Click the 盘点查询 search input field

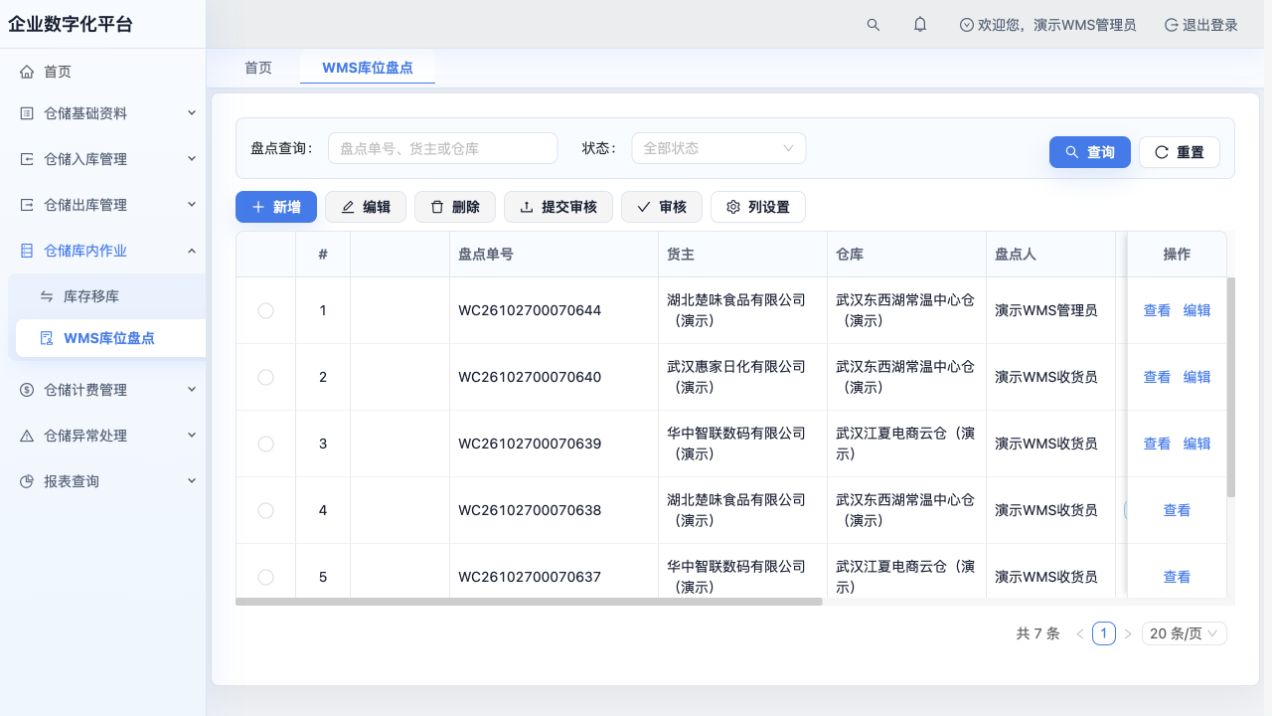tap(443, 148)
